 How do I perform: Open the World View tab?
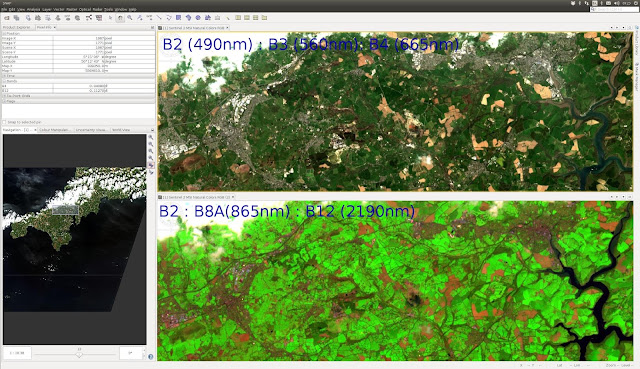click(x=121, y=130)
